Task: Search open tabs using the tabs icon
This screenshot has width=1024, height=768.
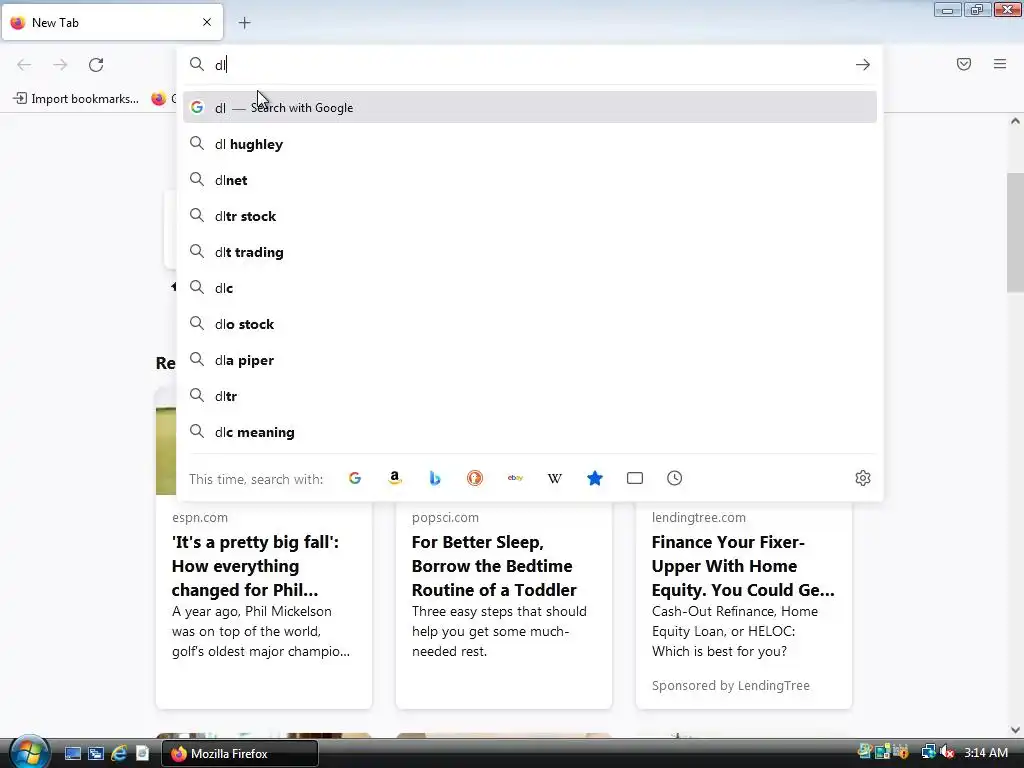Action: click(x=635, y=478)
